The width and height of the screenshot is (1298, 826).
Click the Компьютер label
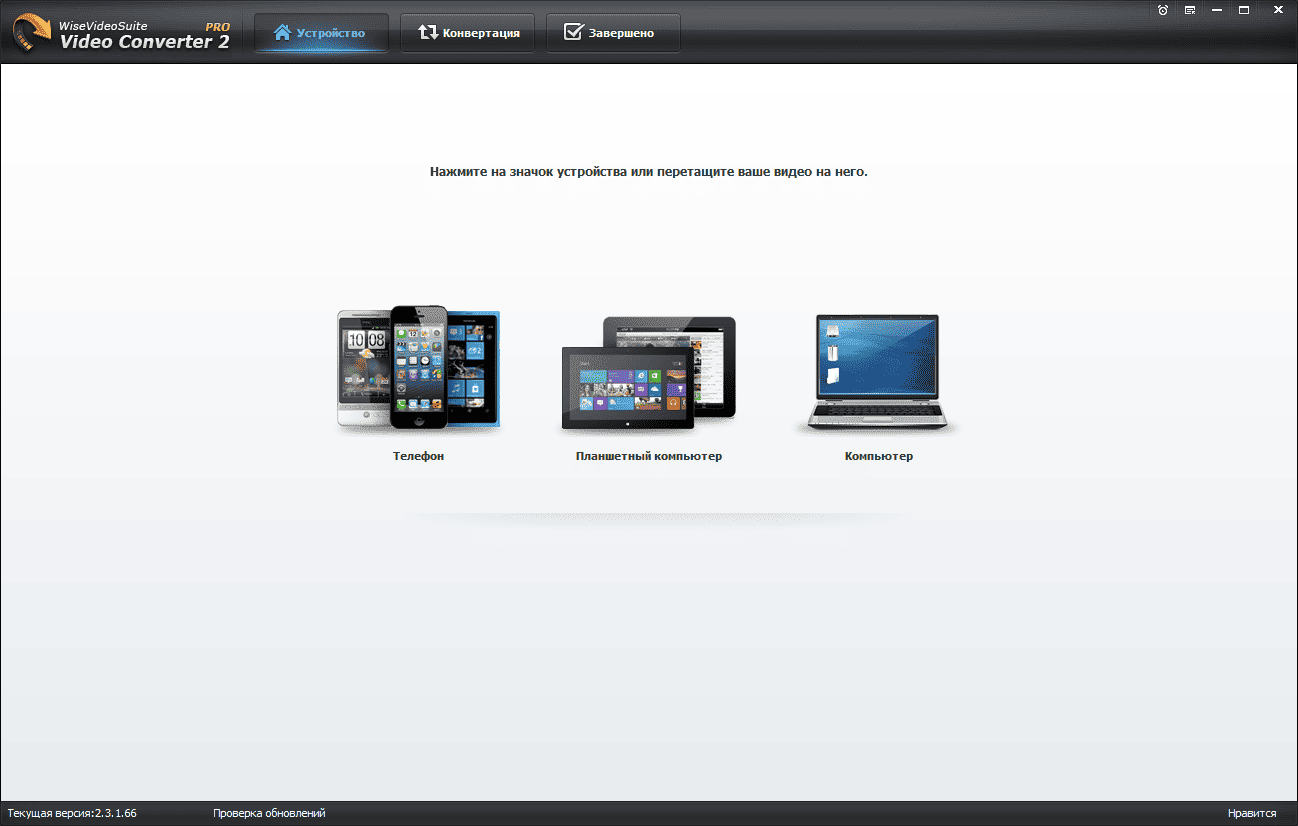coord(878,456)
